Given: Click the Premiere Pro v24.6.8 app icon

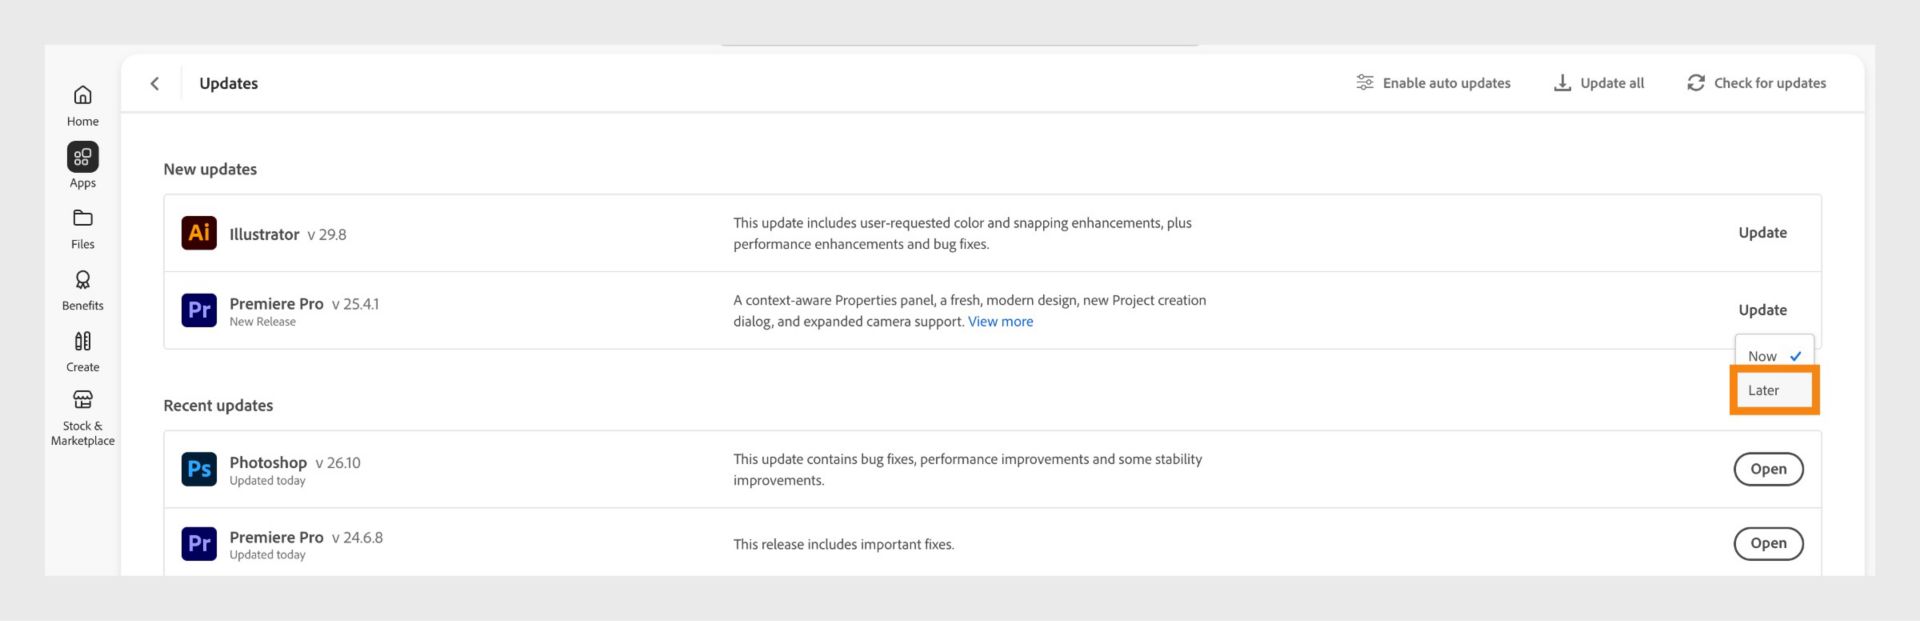Looking at the screenshot, I should click(199, 543).
